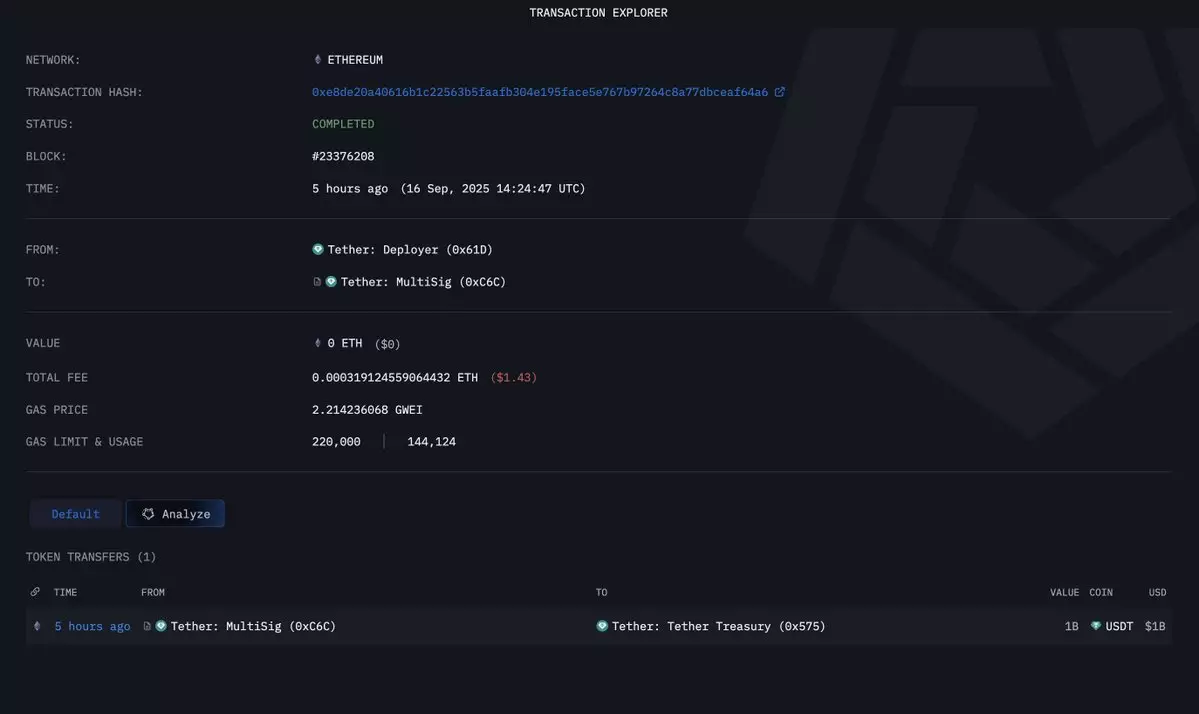Click the 1B value in the transfer row
The height and width of the screenshot is (714, 1199).
pos(1071,626)
